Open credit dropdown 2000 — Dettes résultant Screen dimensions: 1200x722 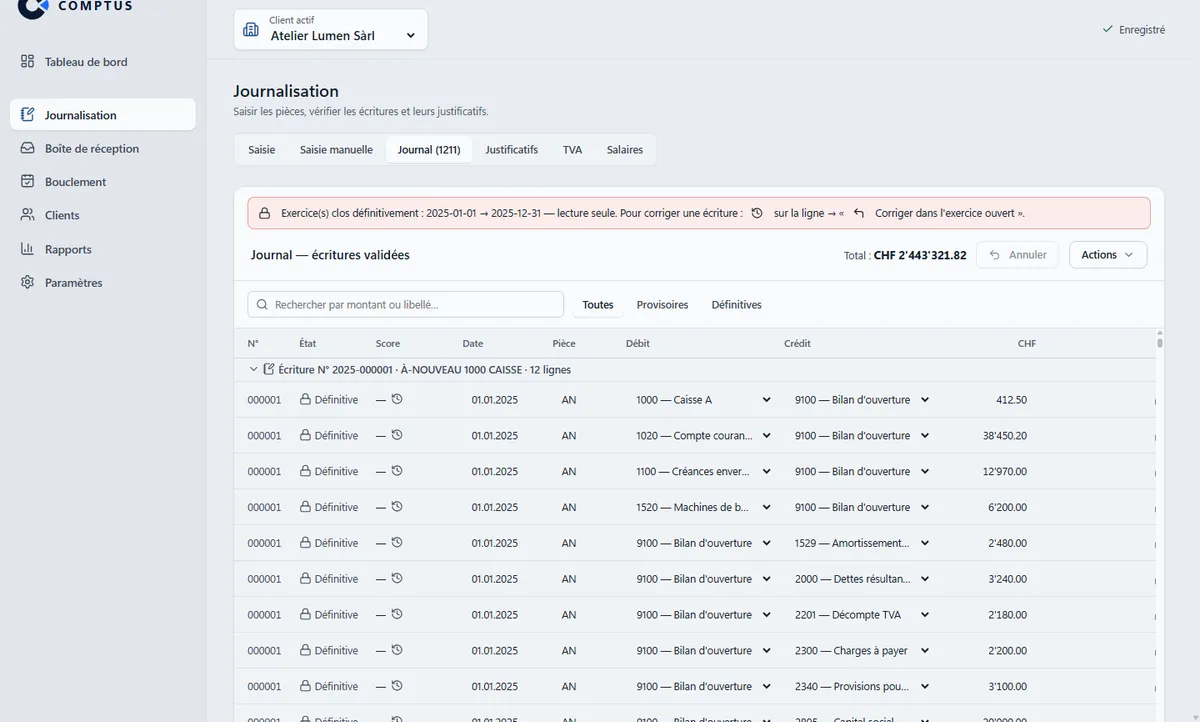(862, 579)
